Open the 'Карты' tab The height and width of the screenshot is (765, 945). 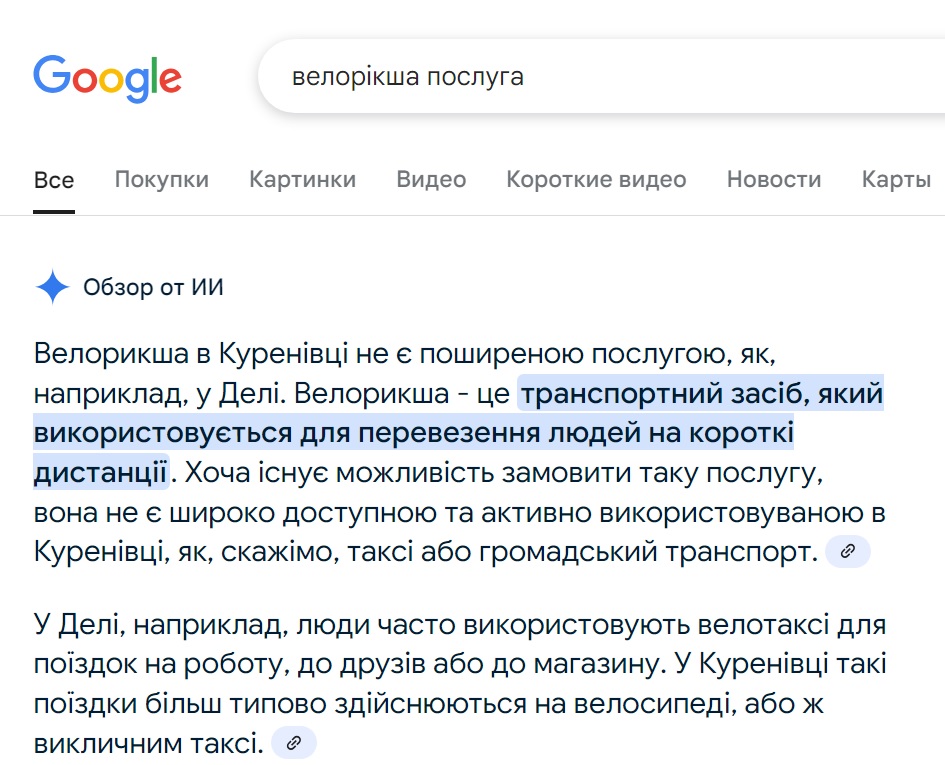coord(896,180)
